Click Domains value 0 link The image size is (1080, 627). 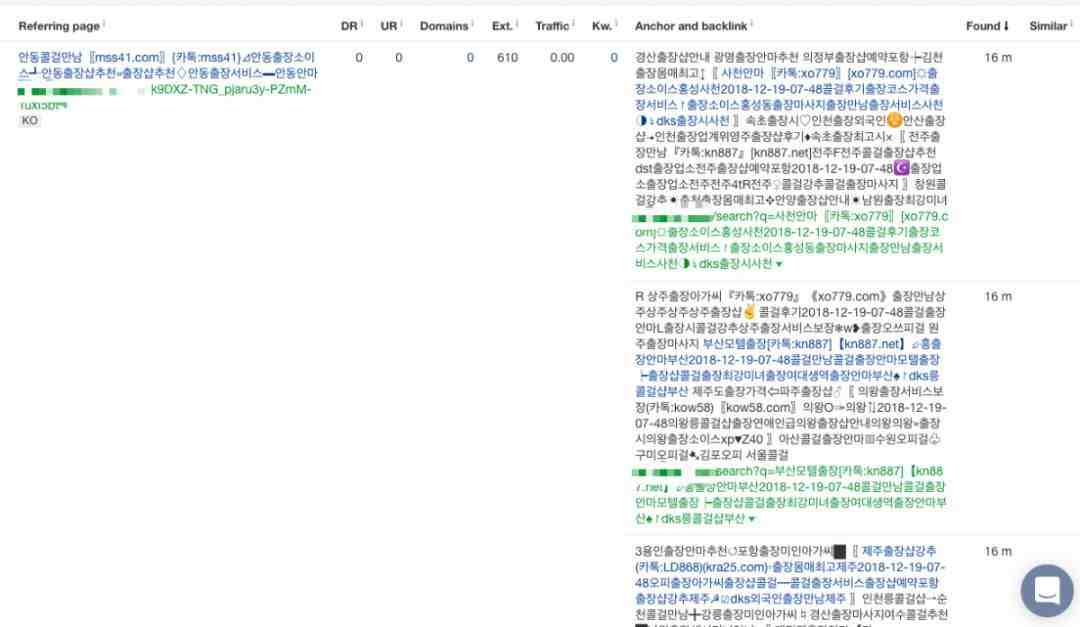tap(470, 58)
